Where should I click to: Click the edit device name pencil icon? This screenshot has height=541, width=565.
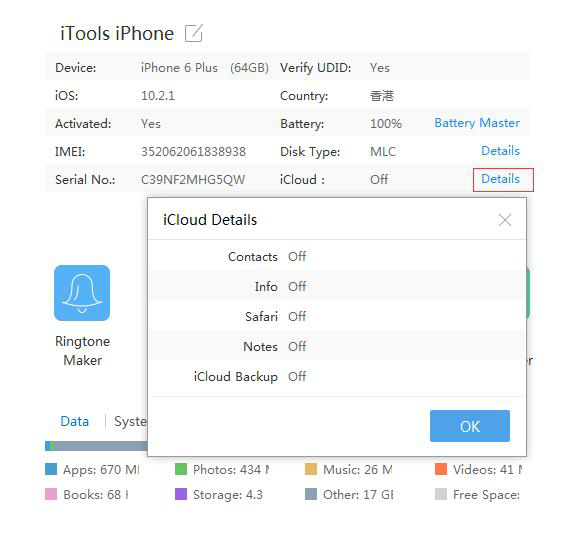coord(194,33)
